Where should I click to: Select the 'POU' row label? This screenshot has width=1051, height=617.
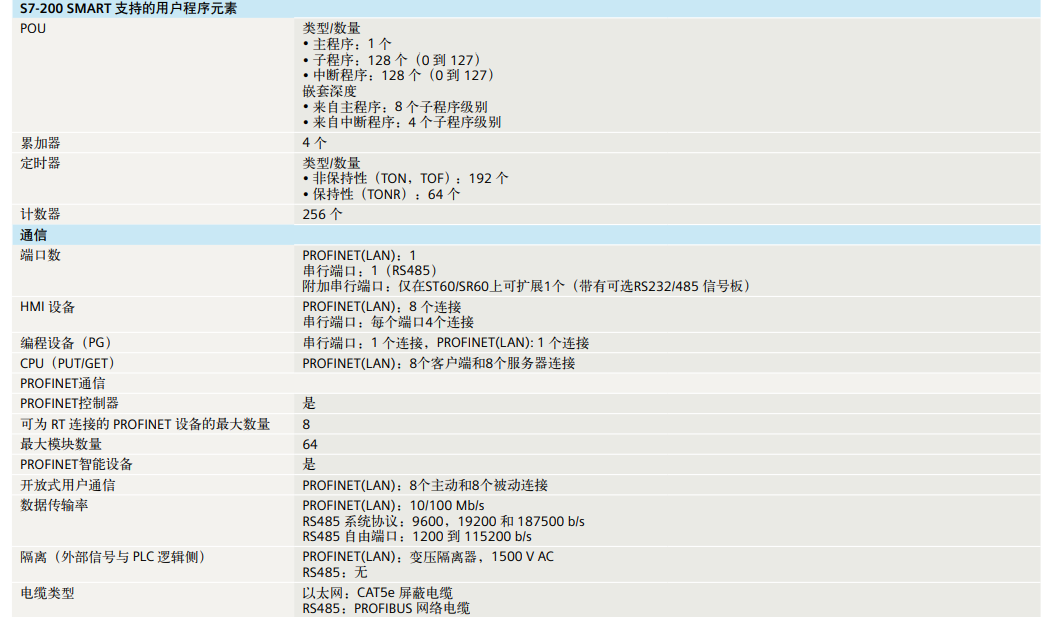click(33, 29)
